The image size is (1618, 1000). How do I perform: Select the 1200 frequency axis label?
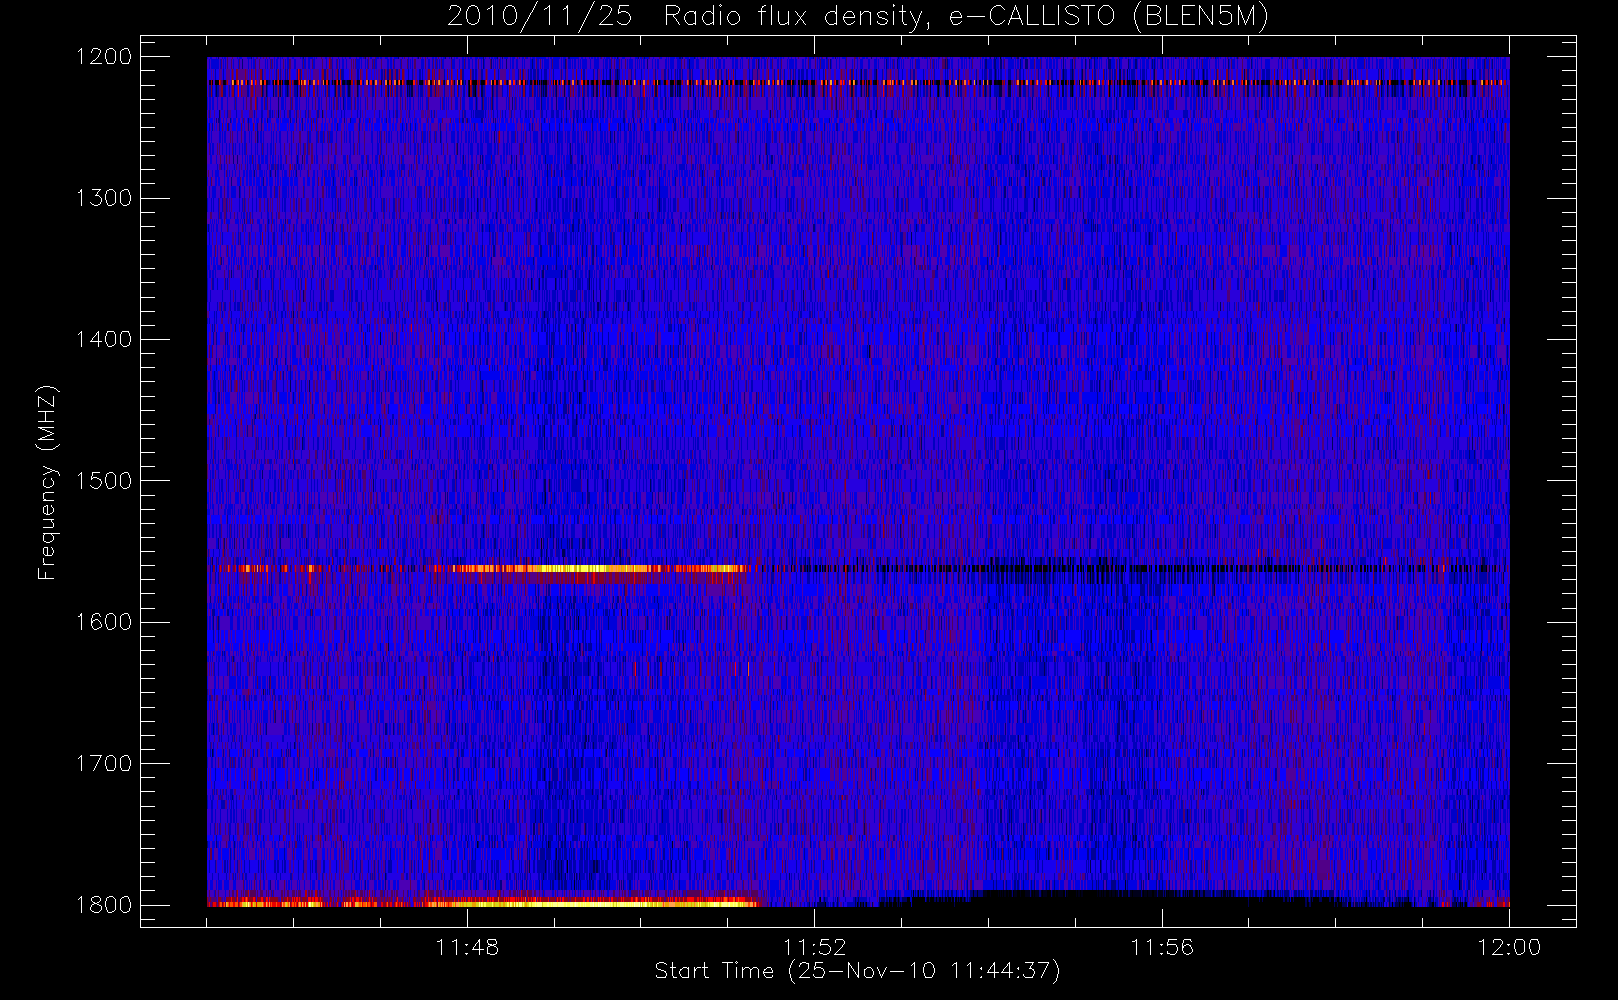(104, 57)
